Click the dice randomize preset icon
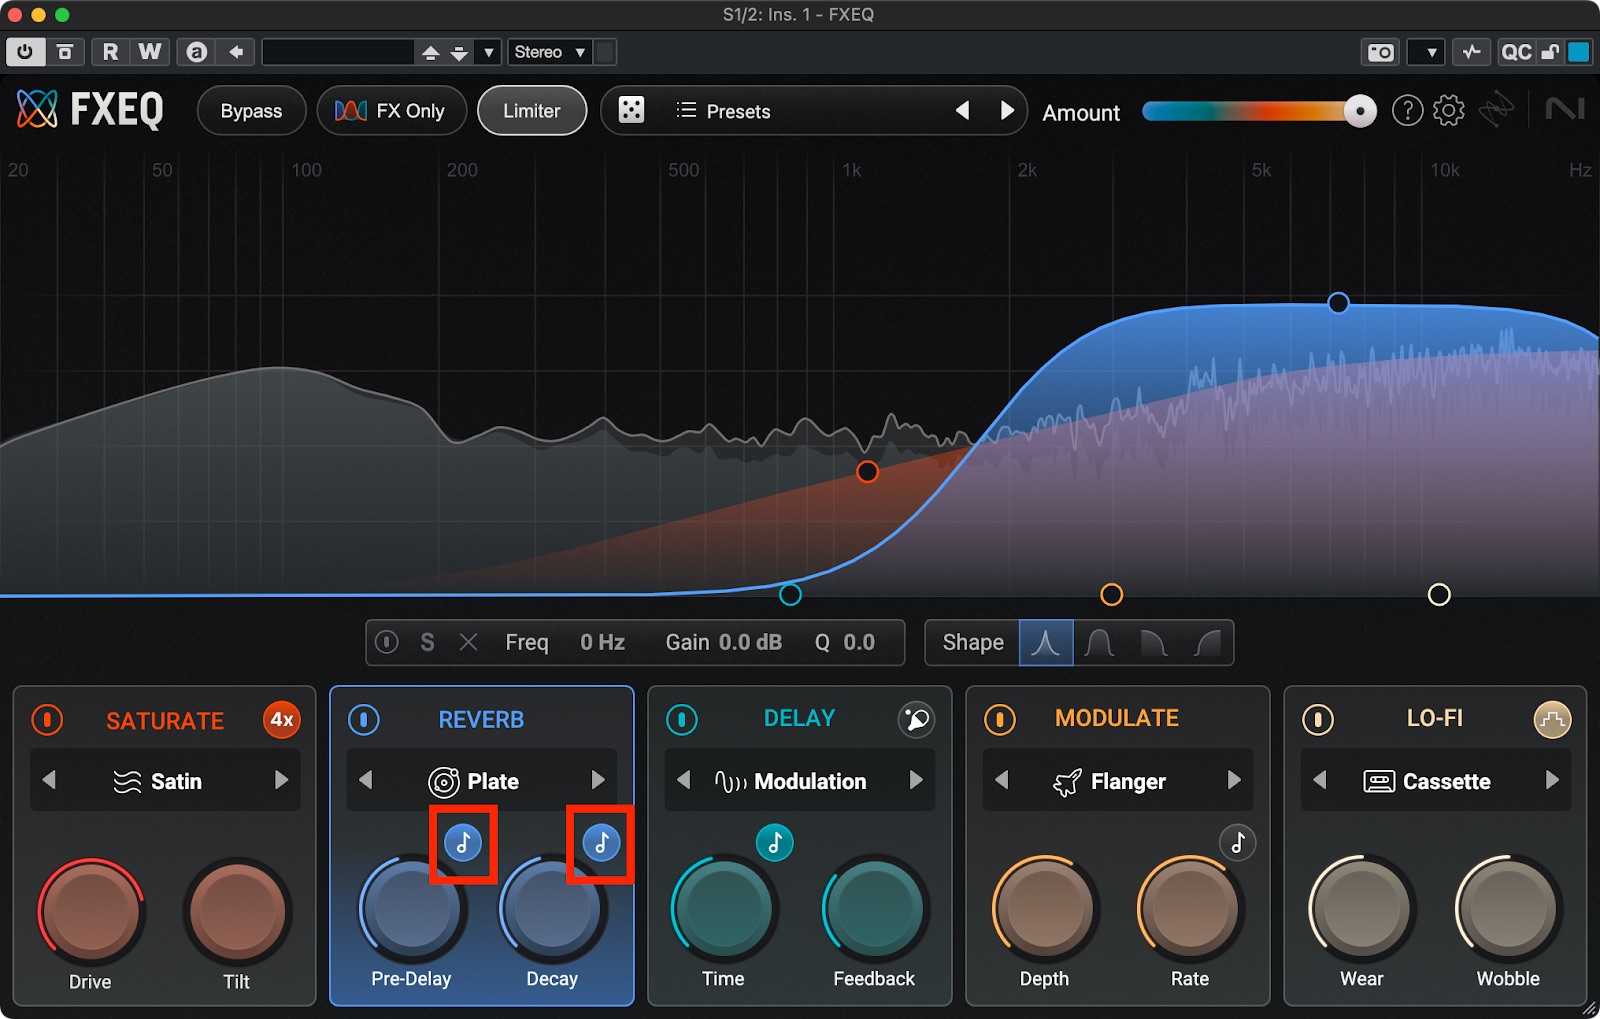 click(x=631, y=110)
